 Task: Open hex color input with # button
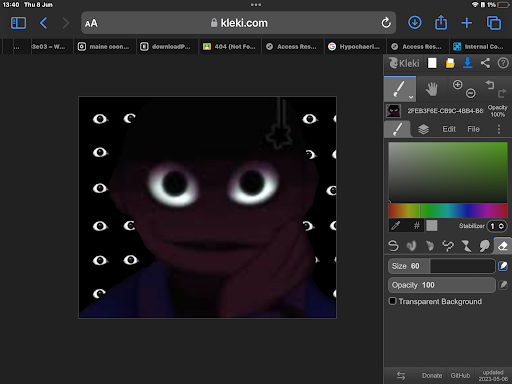point(417,226)
